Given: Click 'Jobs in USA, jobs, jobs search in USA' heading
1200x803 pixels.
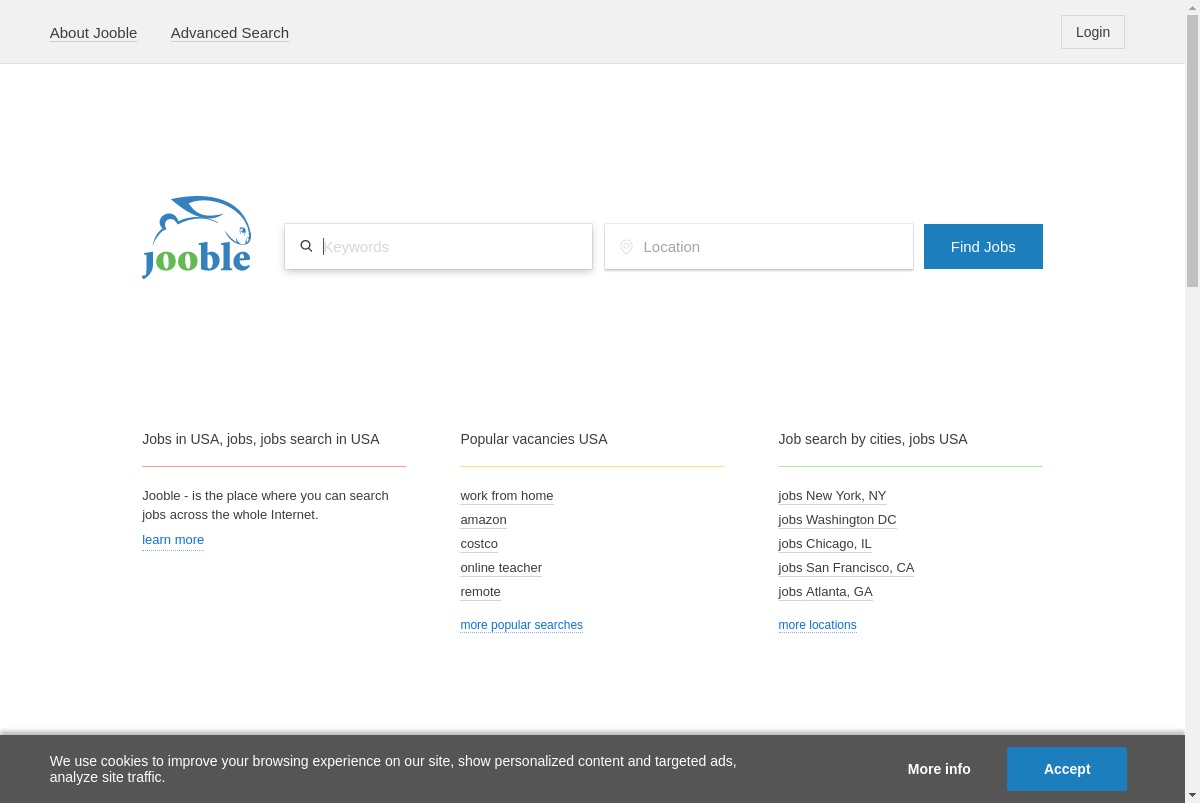Looking at the screenshot, I should (261, 439).
